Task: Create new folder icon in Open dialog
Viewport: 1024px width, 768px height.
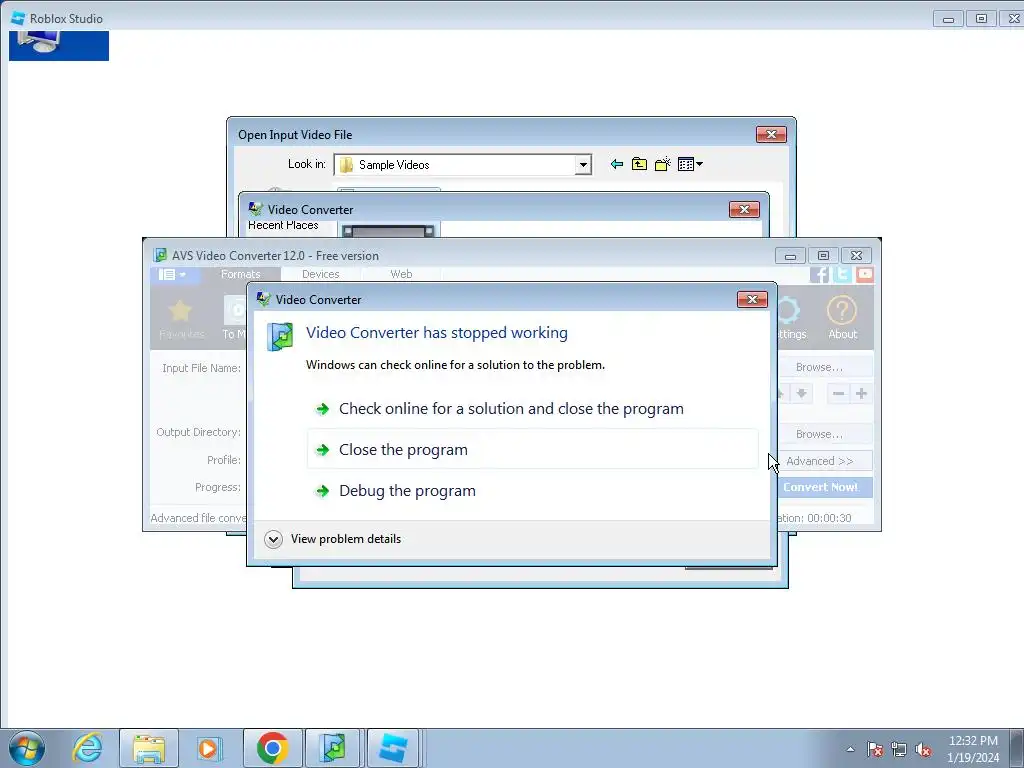Action: [x=663, y=164]
